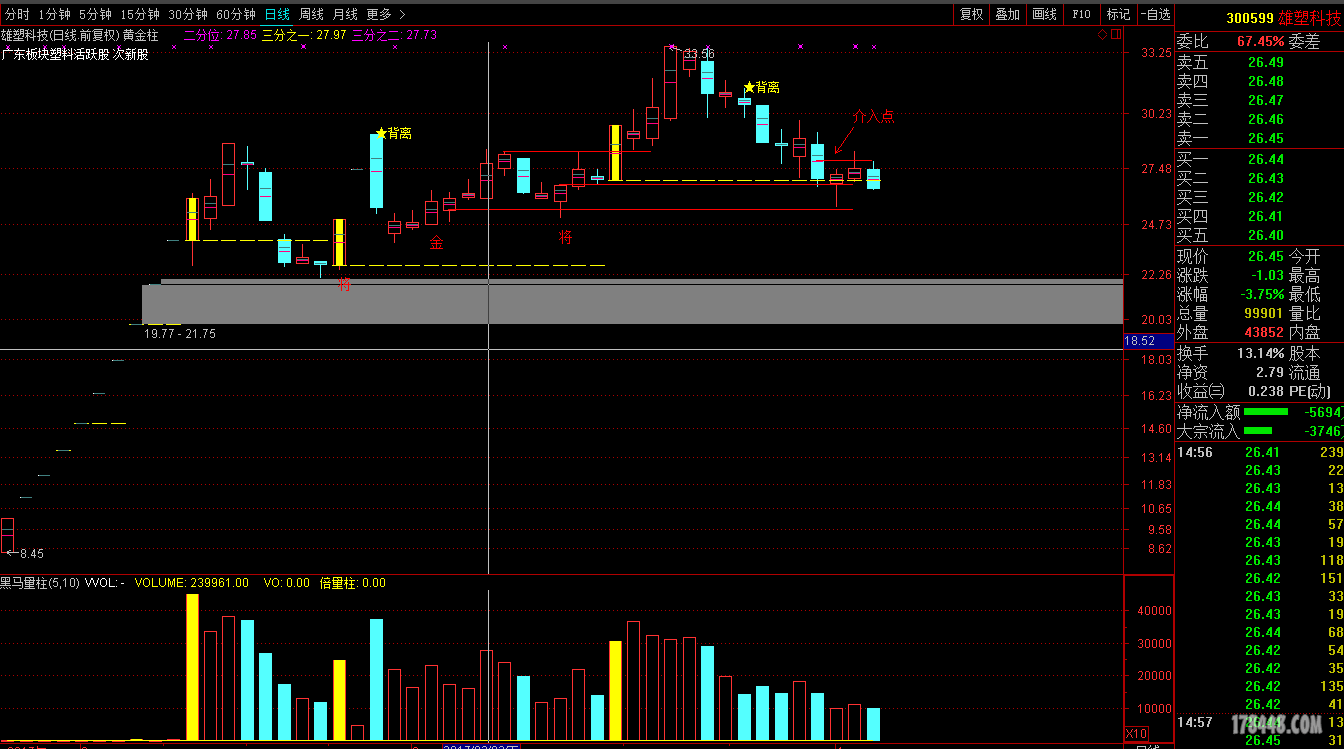
Task: Click the tallest yellow volume bar
Action: [x=192, y=667]
